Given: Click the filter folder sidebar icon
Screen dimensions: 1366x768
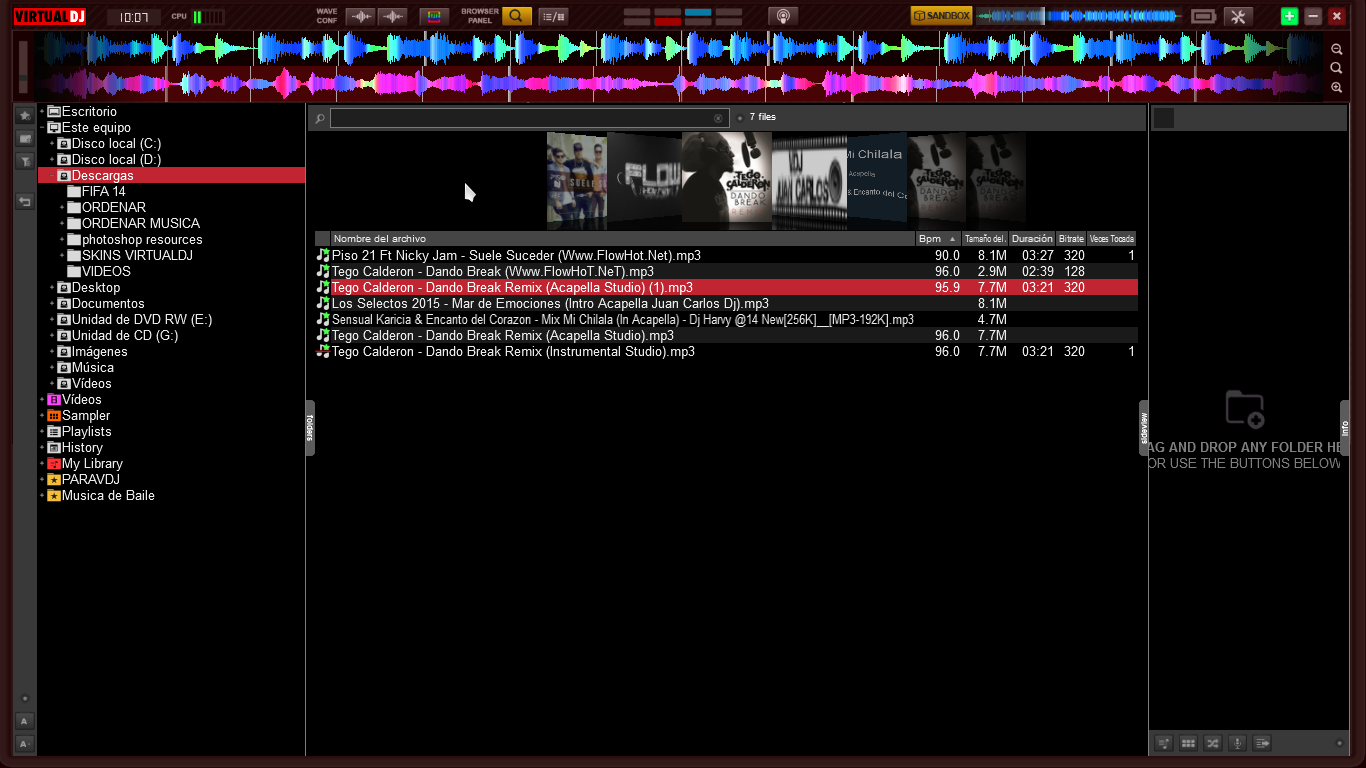Looking at the screenshot, I should (x=24, y=161).
